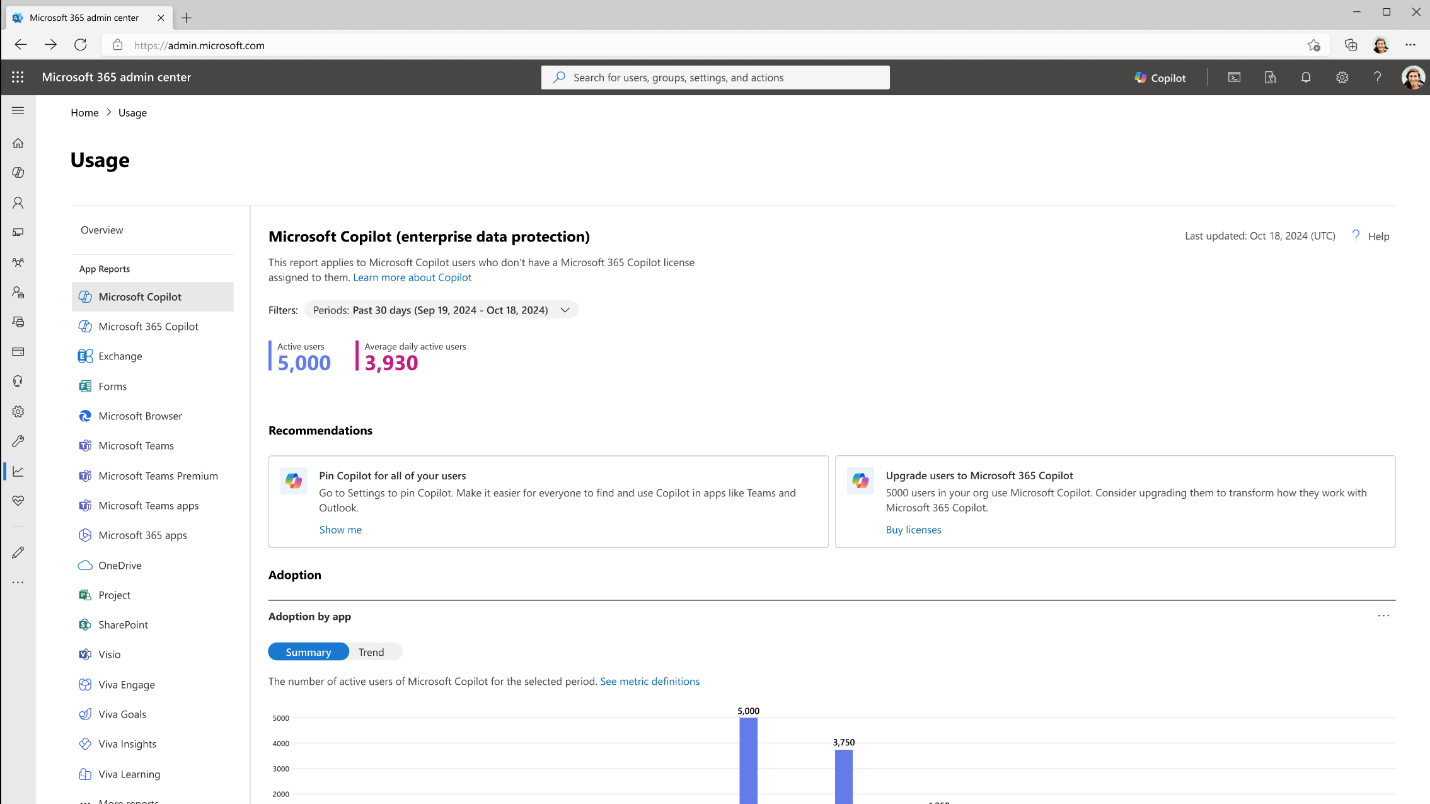This screenshot has width=1430, height=804.
Task: Click Learn more about Copilot link
Action: point(412,277)
